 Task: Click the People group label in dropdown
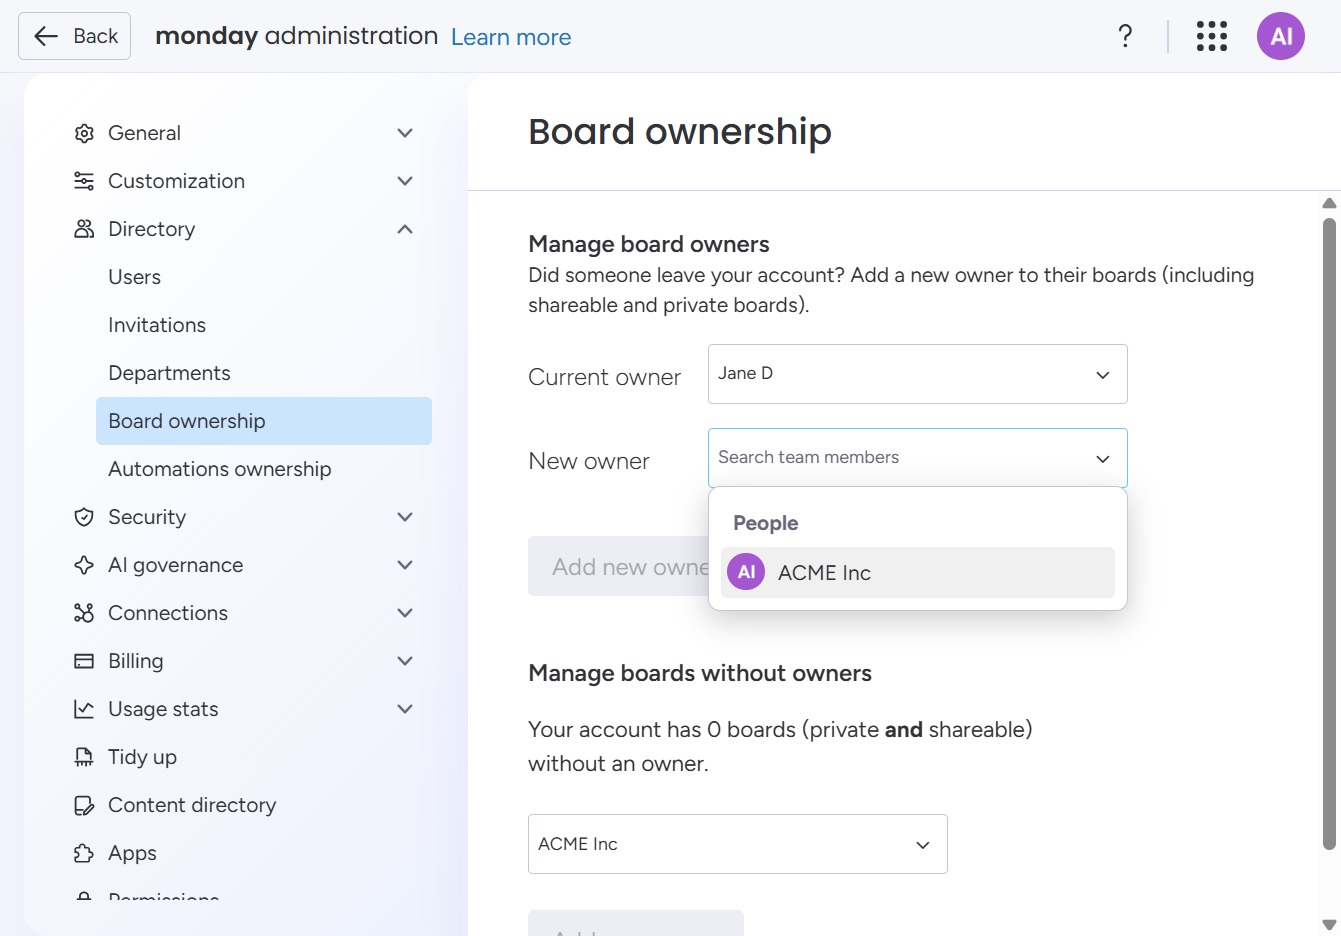(765, 523)
